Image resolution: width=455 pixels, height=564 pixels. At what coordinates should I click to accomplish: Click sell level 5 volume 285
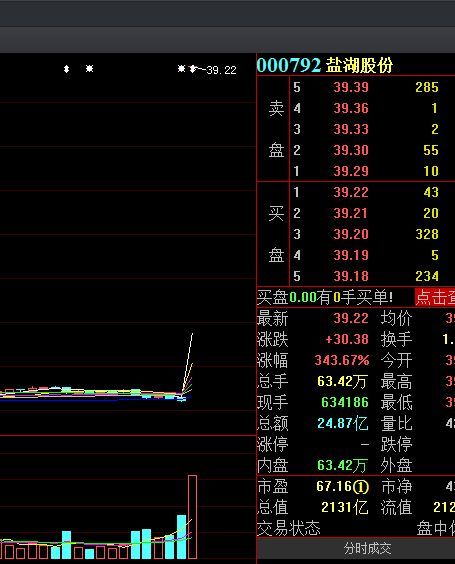pyautogui.click(x=427, y=87)
